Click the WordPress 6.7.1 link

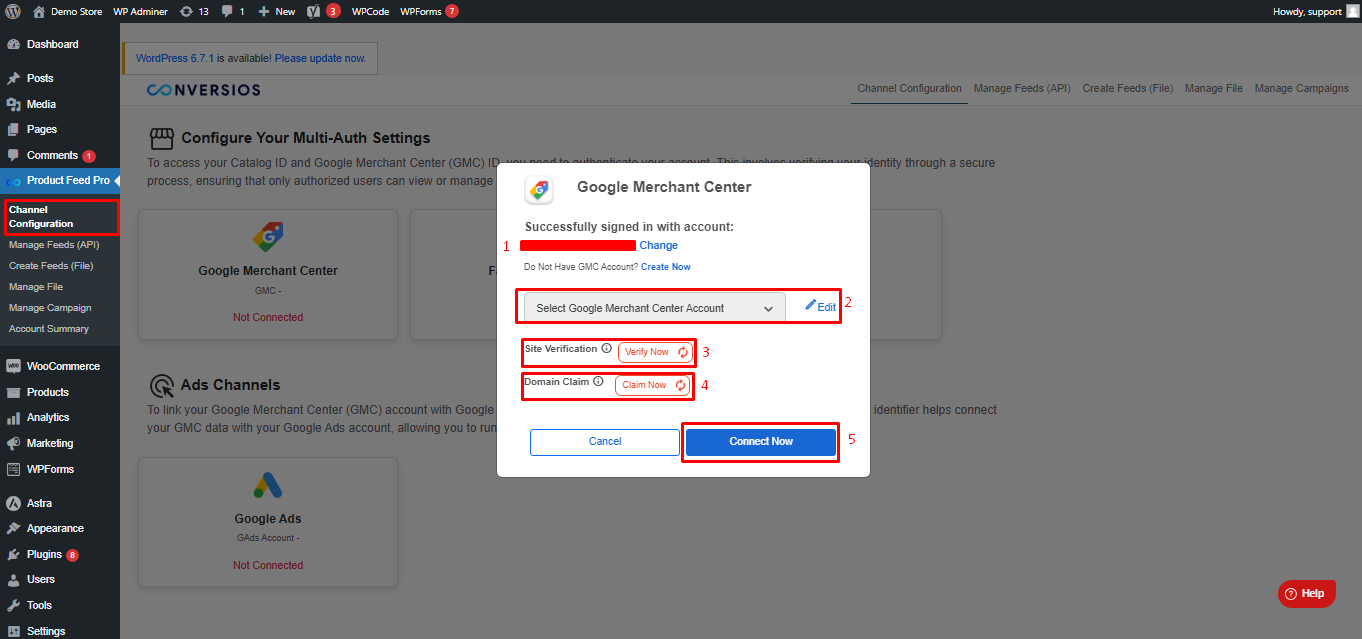[175, 58]
